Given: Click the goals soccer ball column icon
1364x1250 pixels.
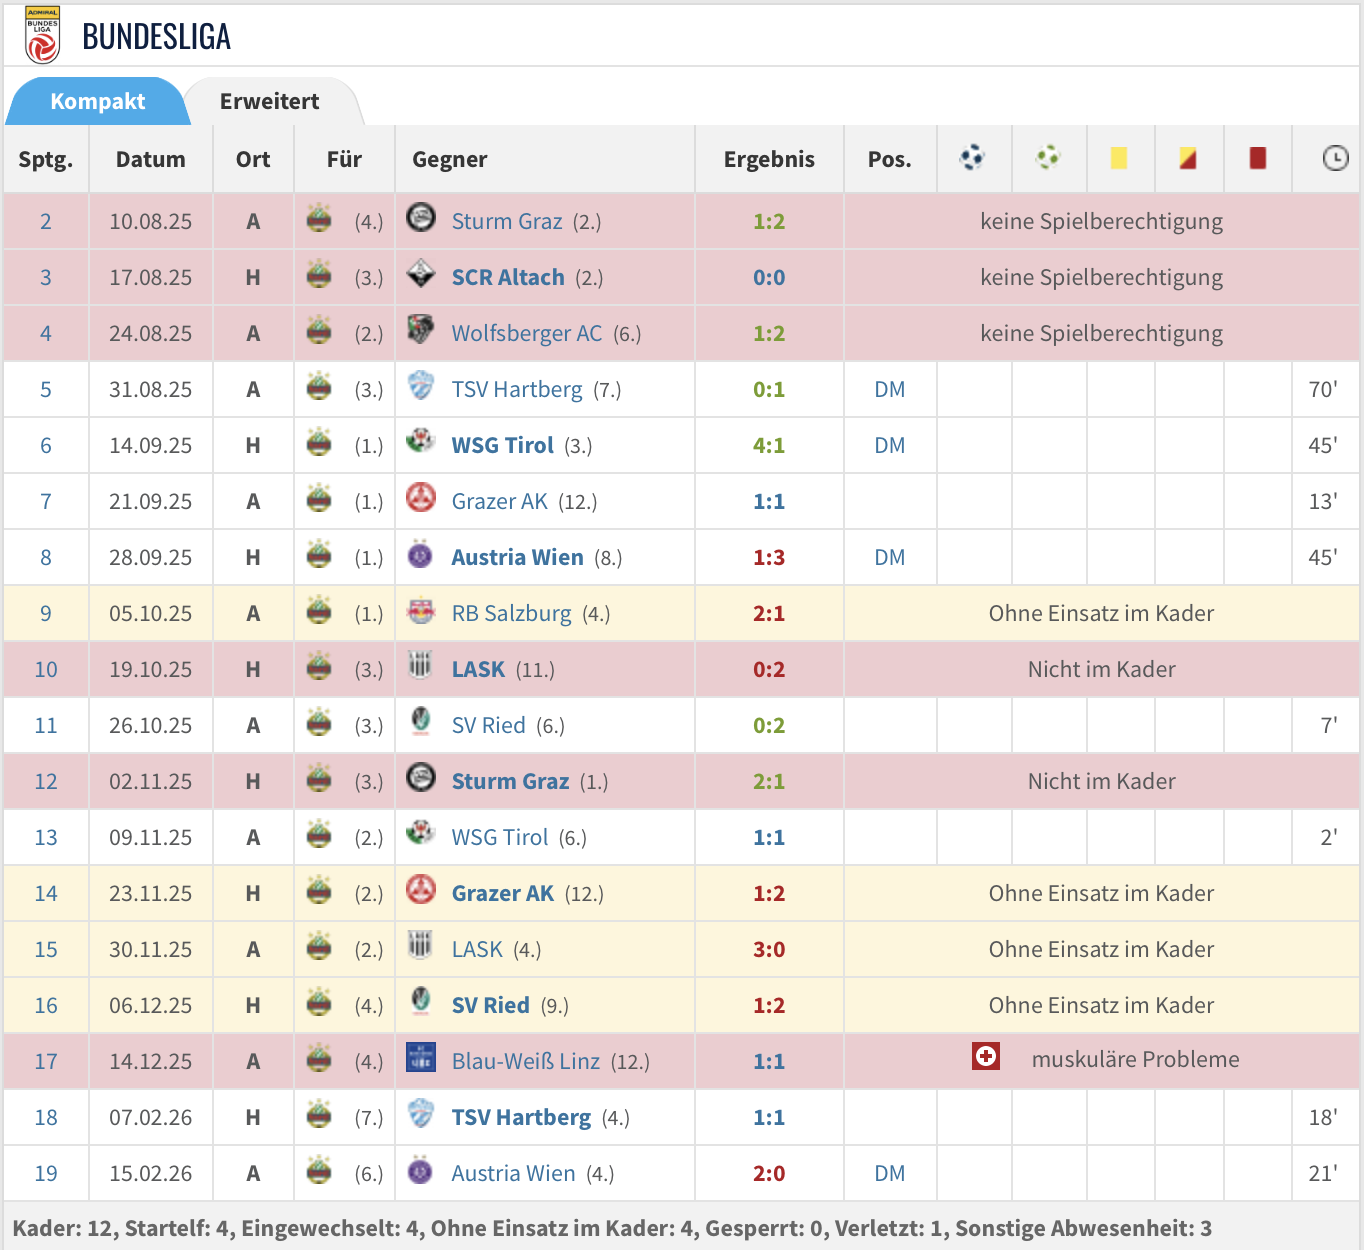Looking at the screenshot, I should pyautogui.click(x=972, y=158).
